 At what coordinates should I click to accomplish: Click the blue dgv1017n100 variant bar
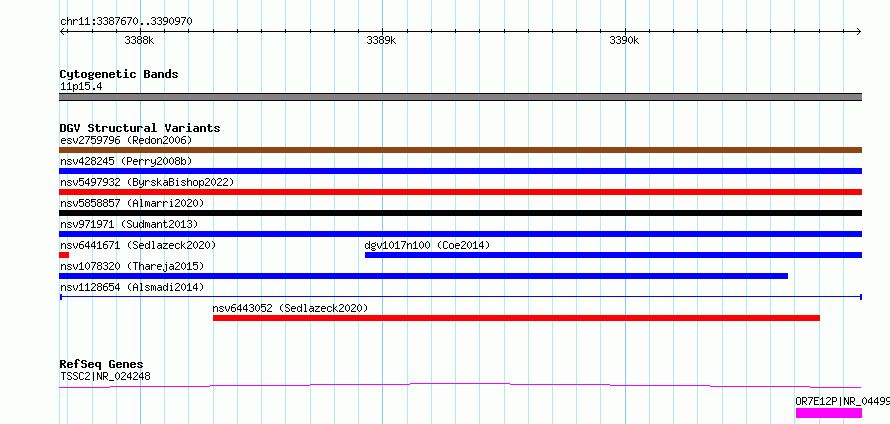tap(614, 255)
